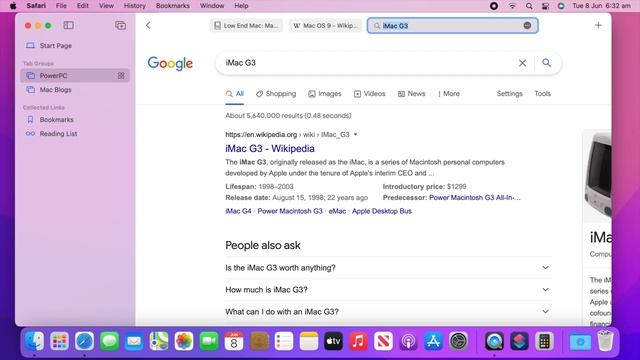Image resolution: width=640 pixels, height=360 pixels.
Task: Open the tab overview grid for PowerPC
Action: (x=121, y=76)
